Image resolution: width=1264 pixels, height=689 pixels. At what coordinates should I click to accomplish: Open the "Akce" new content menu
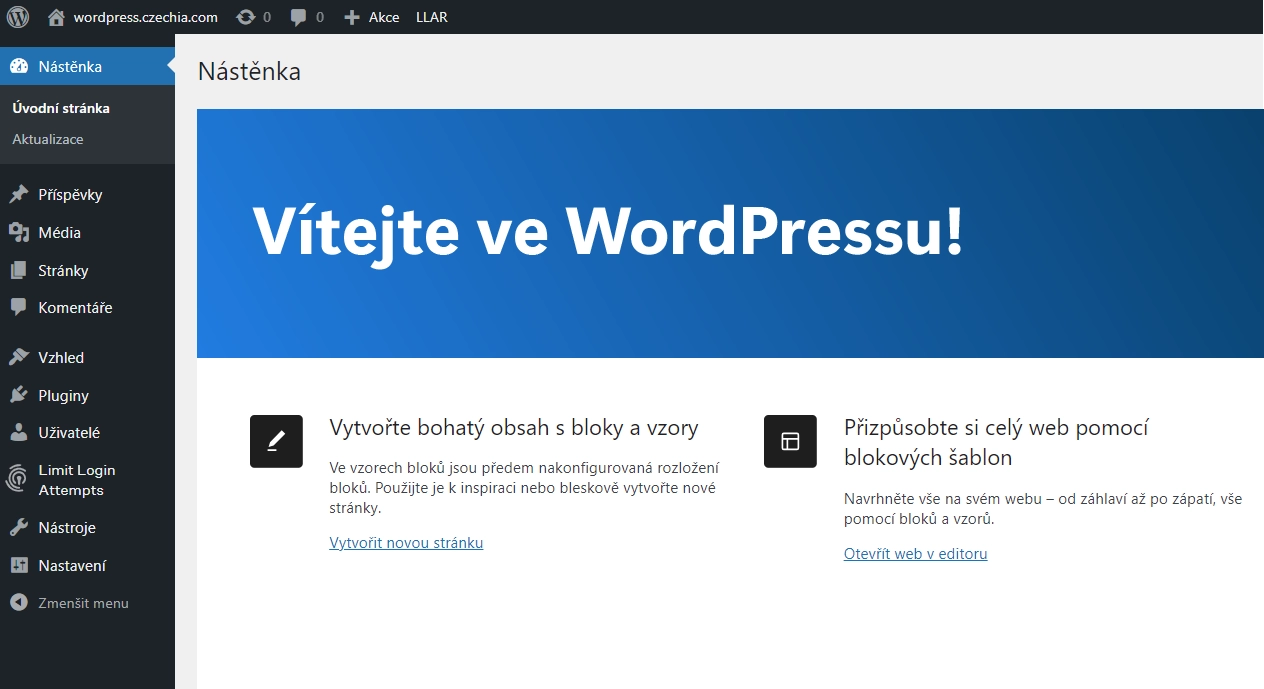[371, 16]
